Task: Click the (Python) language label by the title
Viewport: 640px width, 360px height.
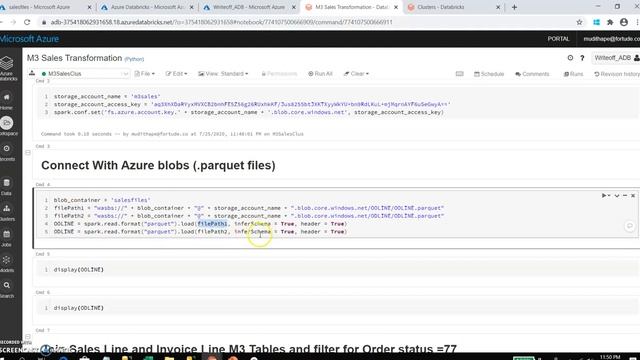Action: 134,59
